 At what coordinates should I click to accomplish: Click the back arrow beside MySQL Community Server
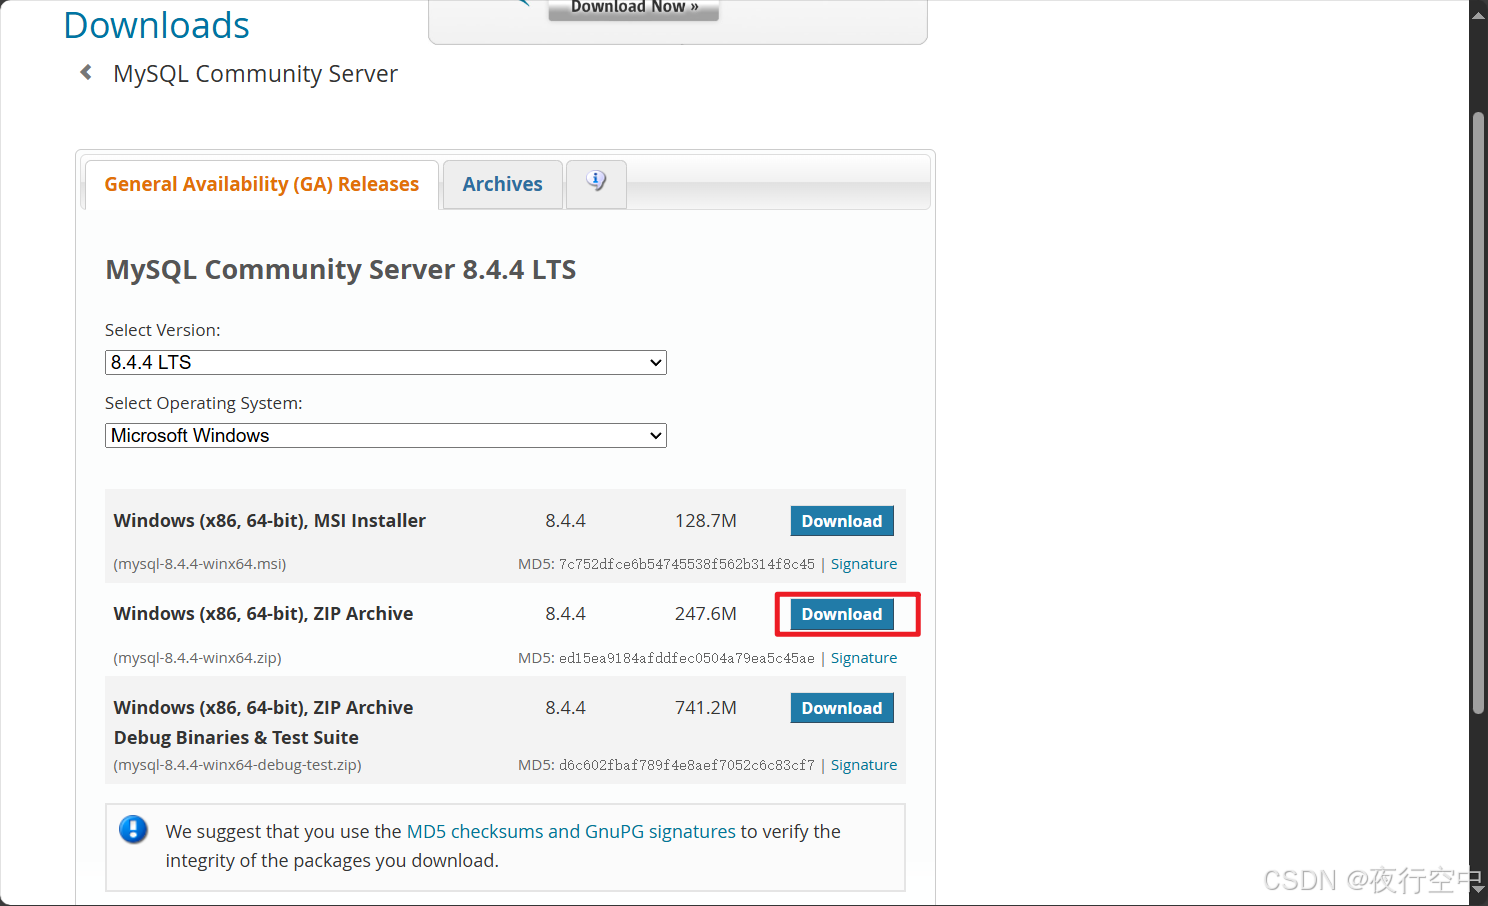pos(86,72)
